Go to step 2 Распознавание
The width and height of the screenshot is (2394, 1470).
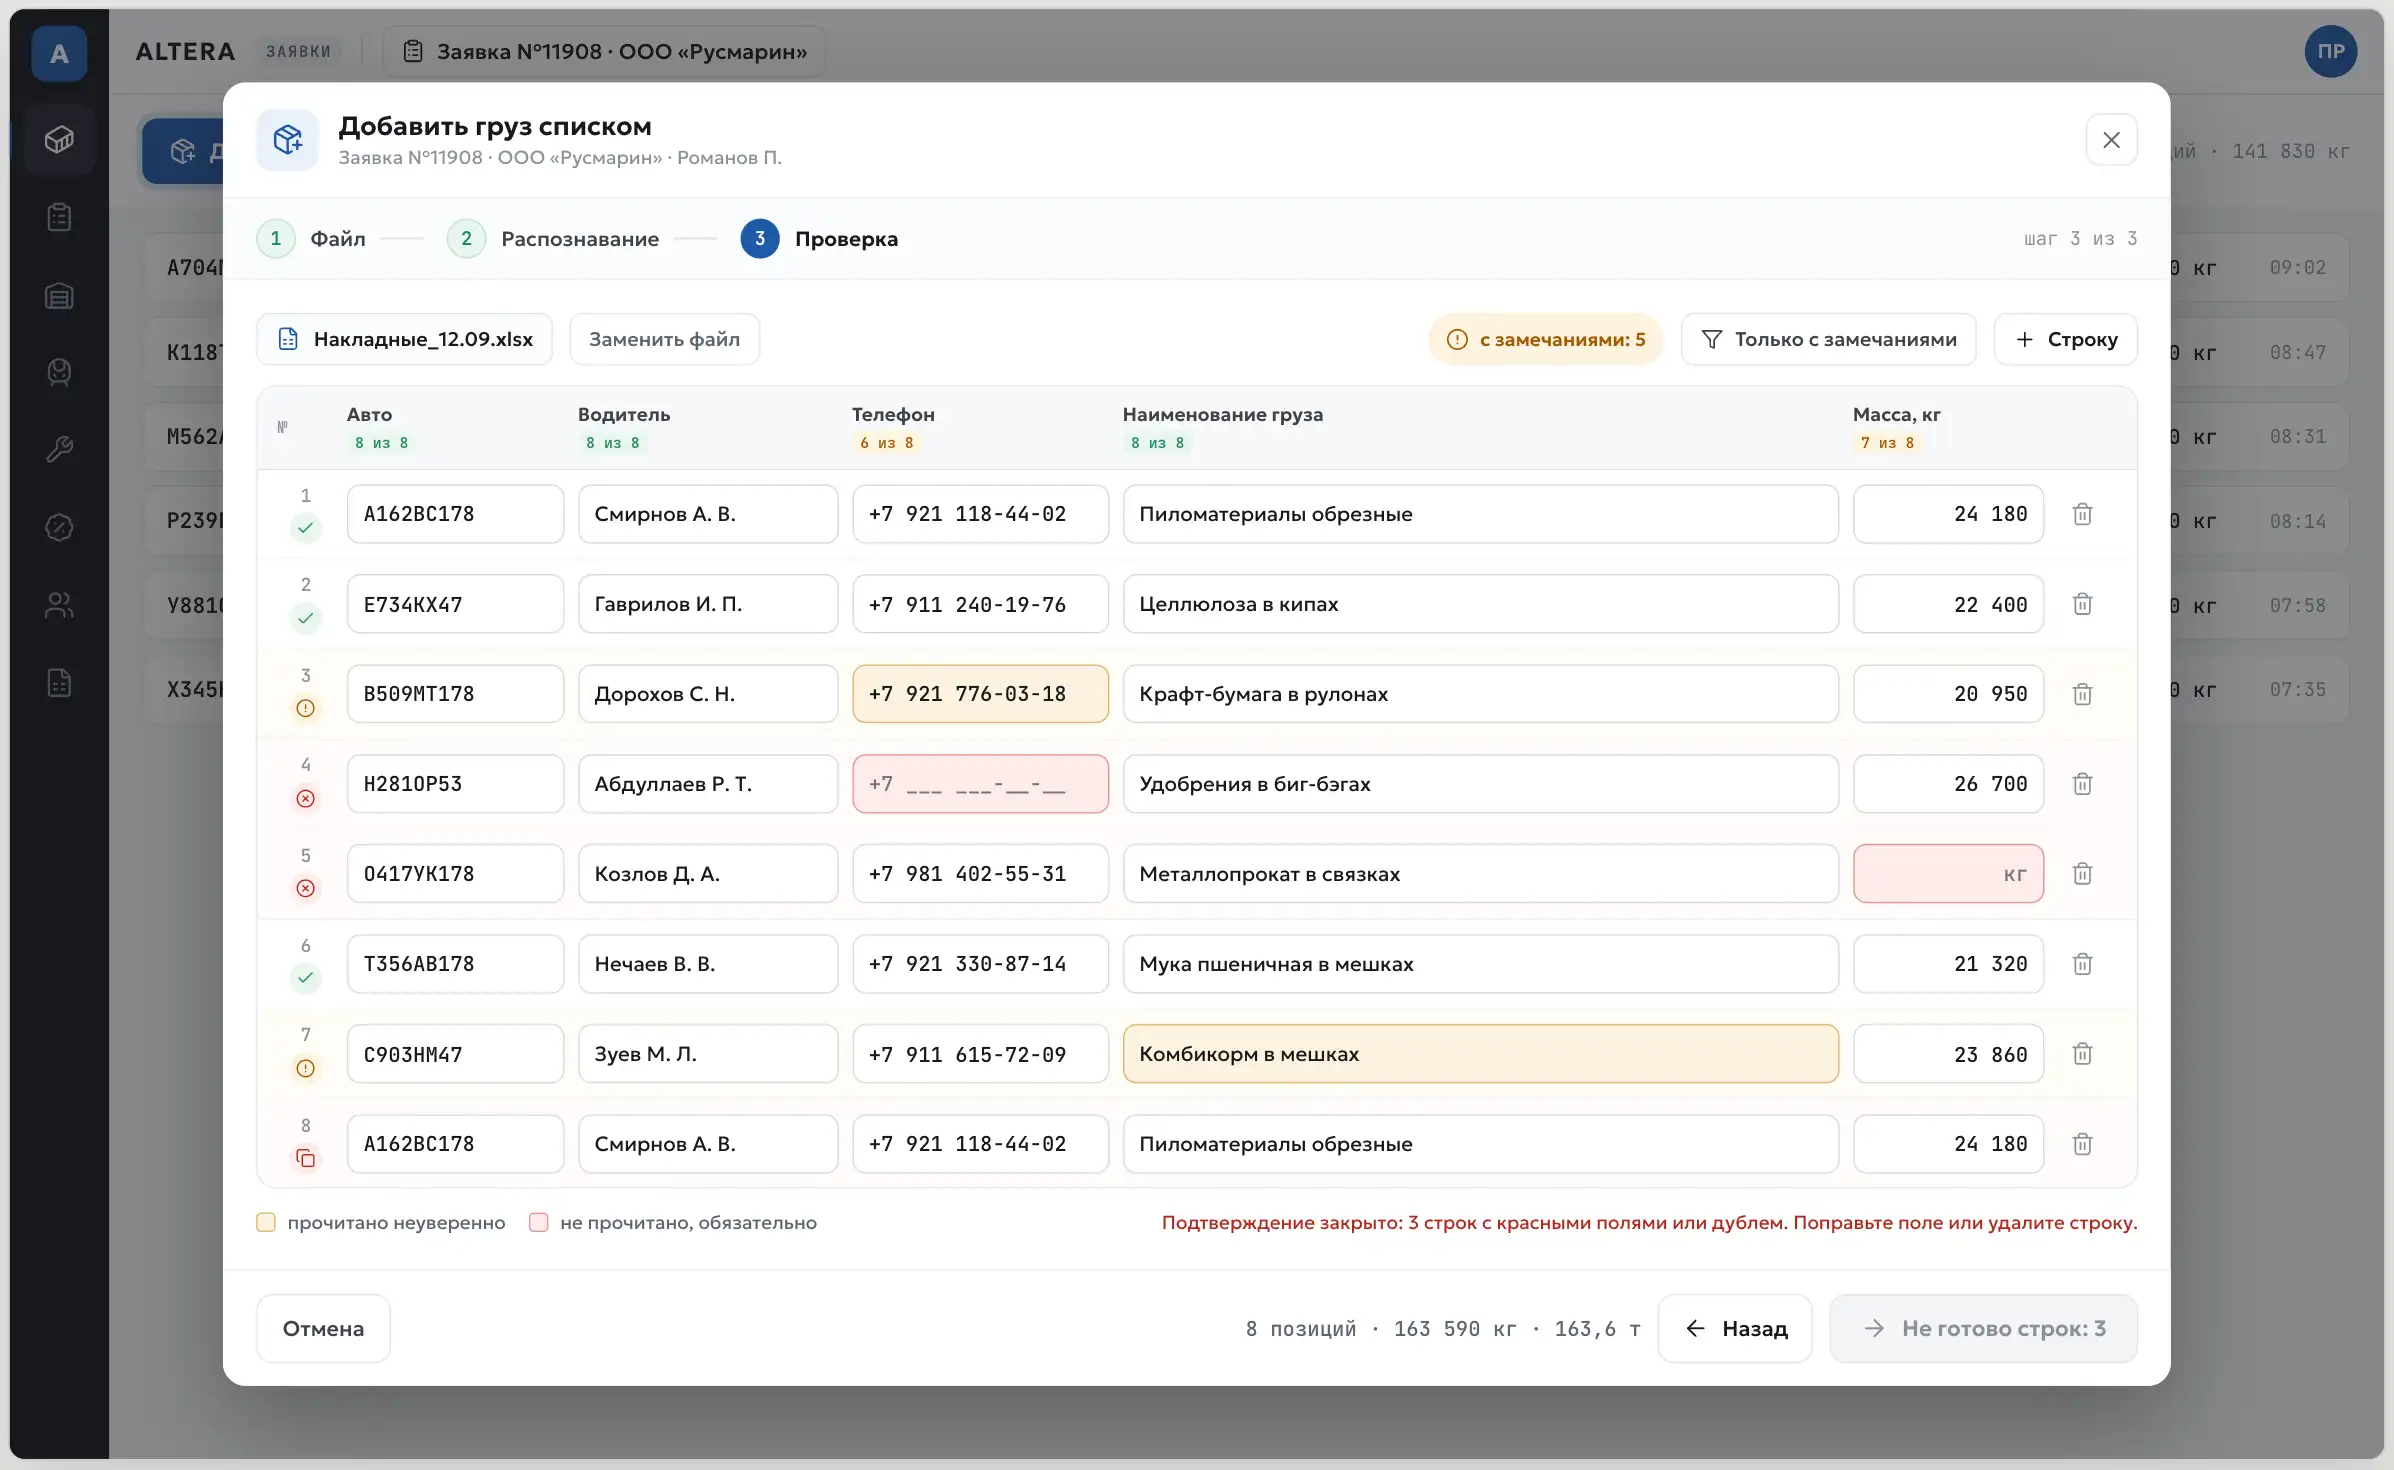(x=553, y=239)
